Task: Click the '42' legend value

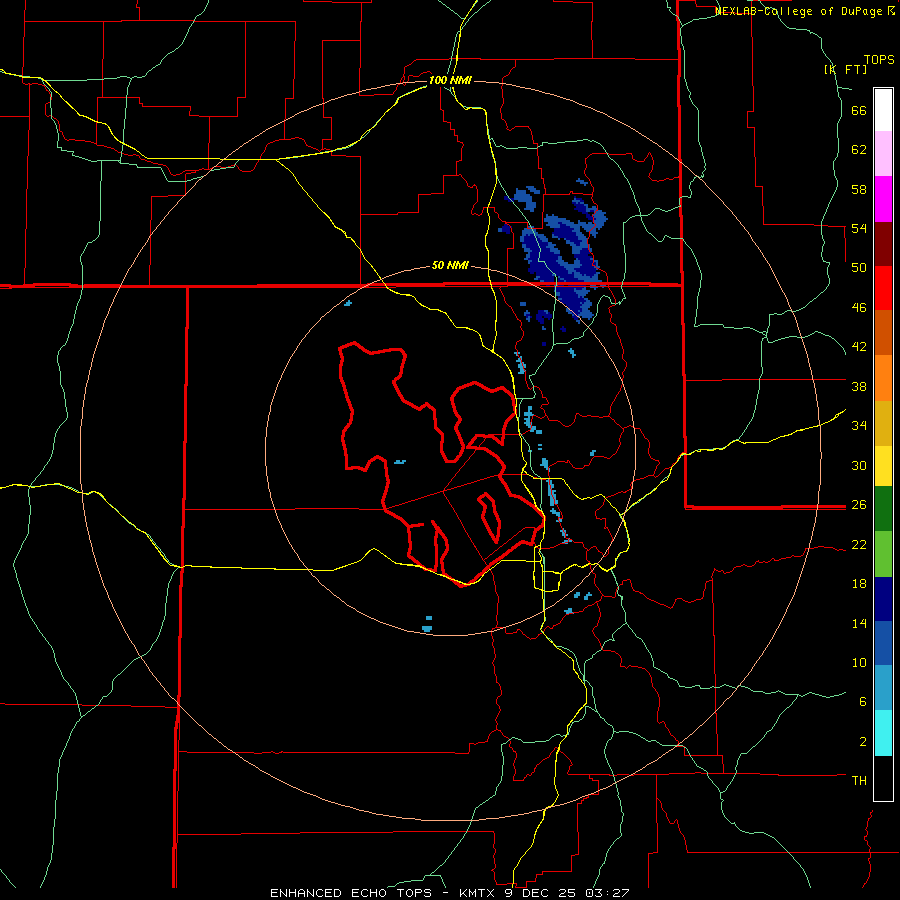Action: 859,347
